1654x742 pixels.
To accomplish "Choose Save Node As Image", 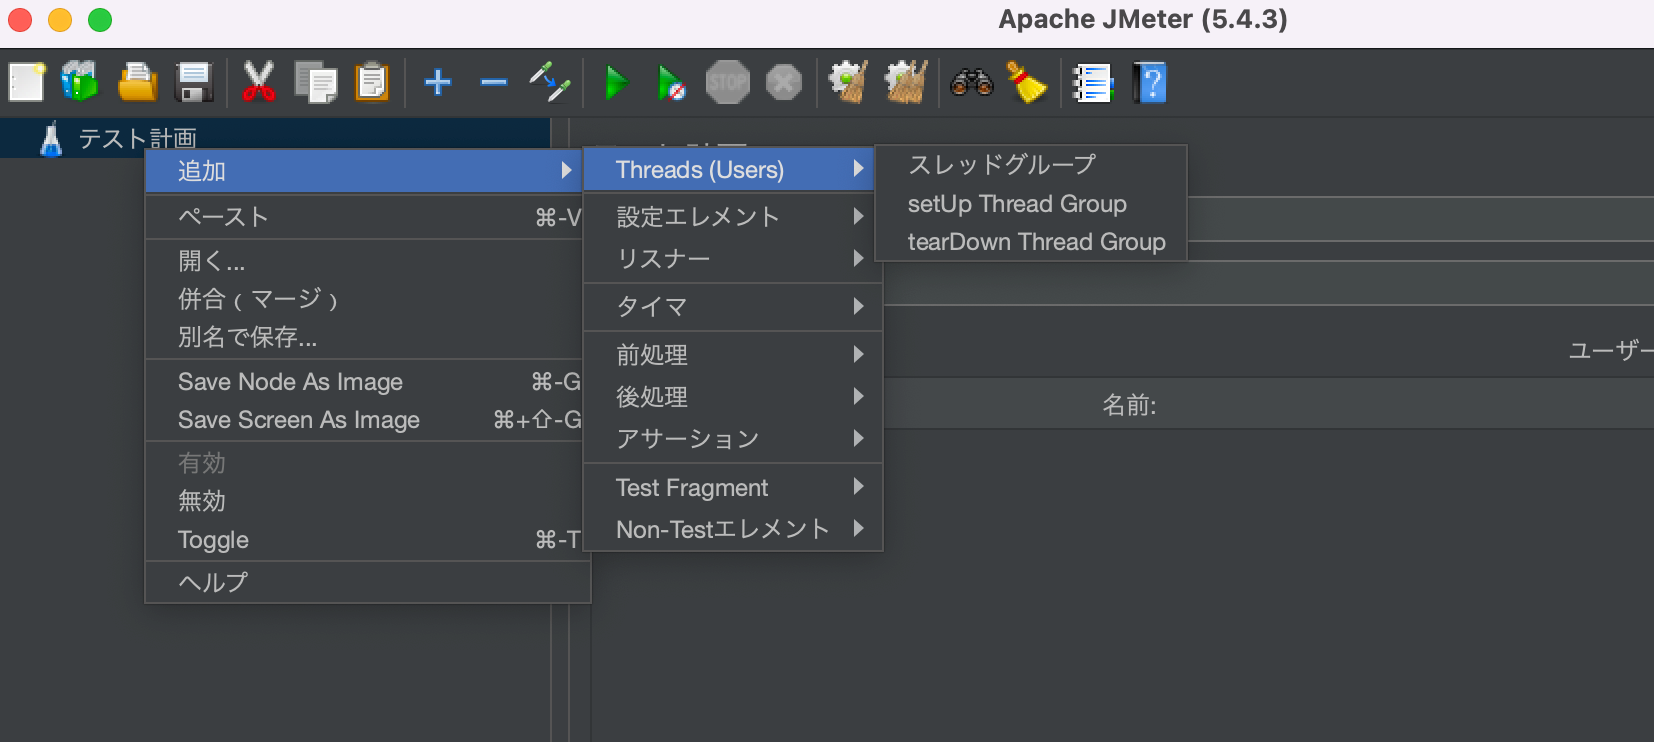I will 364,382.
